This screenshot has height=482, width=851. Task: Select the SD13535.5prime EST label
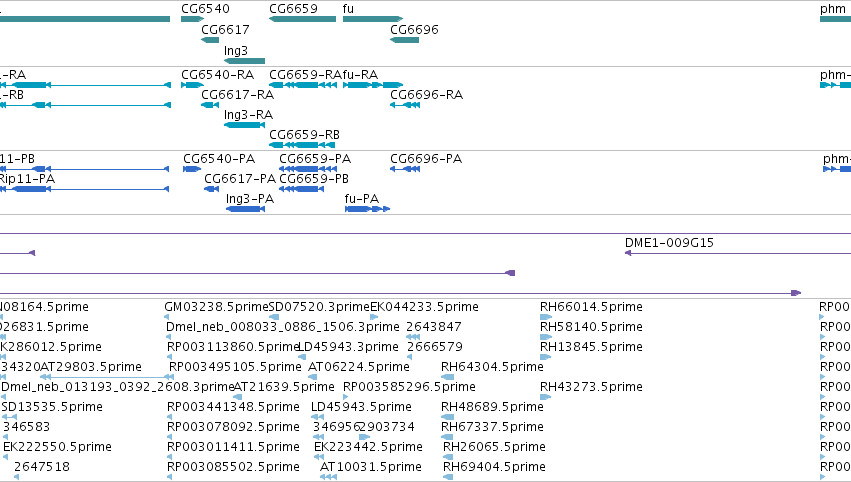pos(52,407)
